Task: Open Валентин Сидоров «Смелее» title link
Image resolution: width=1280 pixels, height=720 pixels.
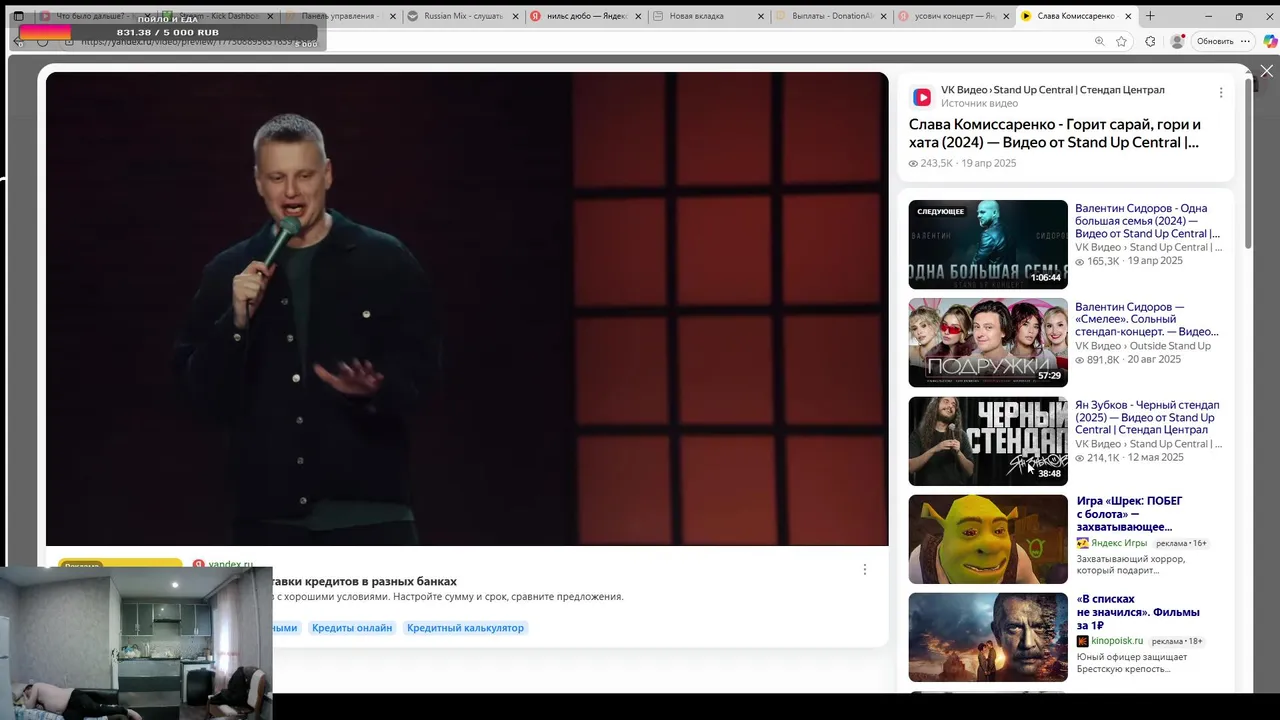Action: pyautogui.click(x=1147, y=319)
